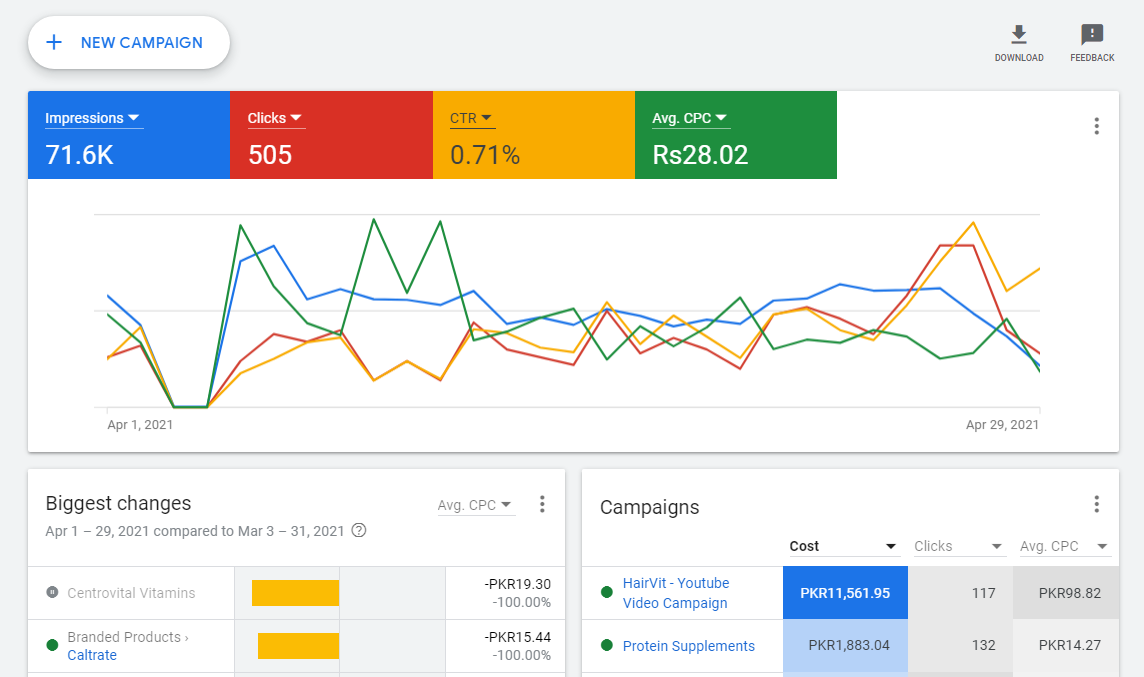This screenshot has width=1144, height=677.
Task: Click the 117 clicks cell
Action: (960, 593)
